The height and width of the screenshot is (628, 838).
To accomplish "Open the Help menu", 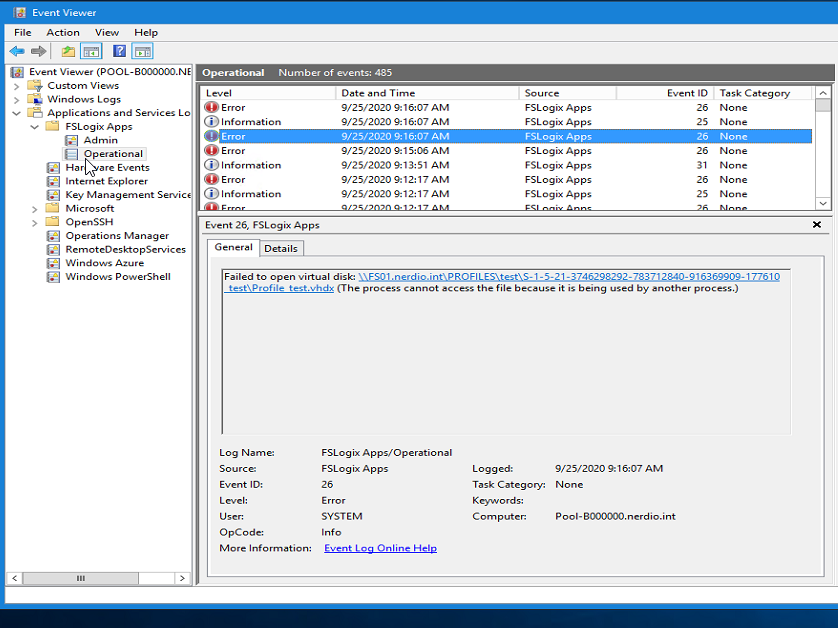I will coord(146,33).
